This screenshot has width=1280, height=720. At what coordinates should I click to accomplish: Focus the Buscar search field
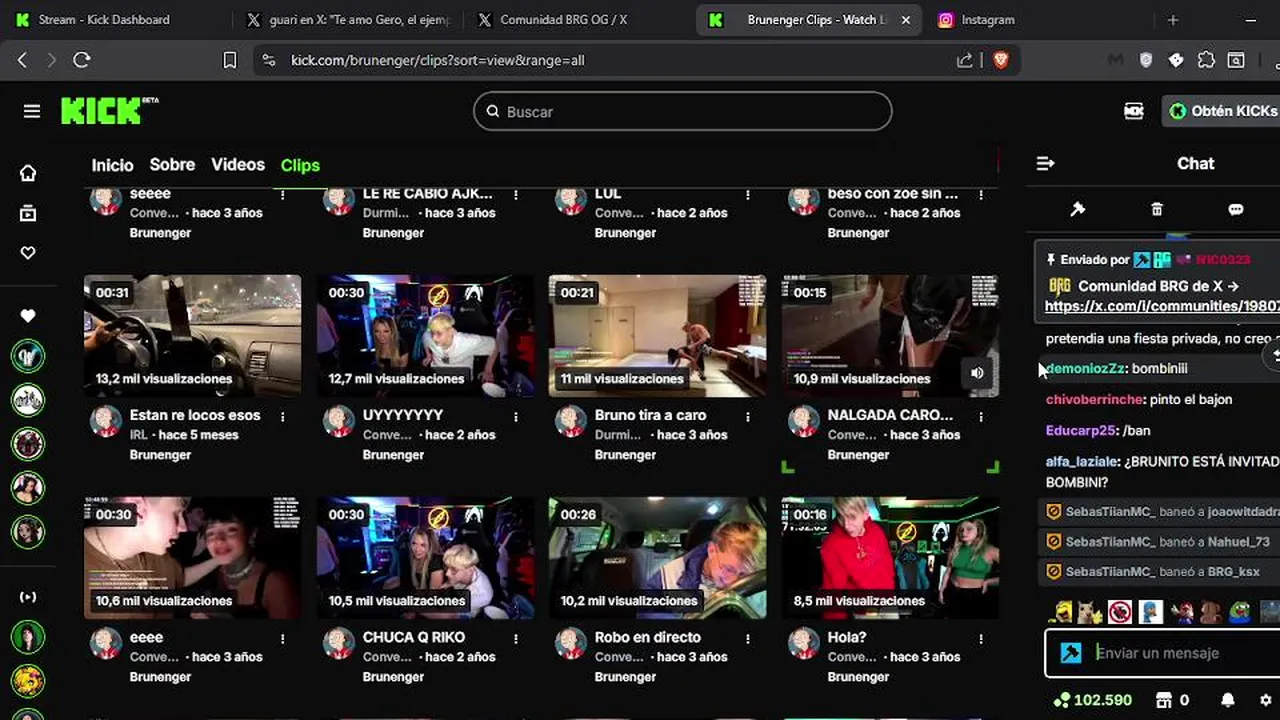pos(683,111)
